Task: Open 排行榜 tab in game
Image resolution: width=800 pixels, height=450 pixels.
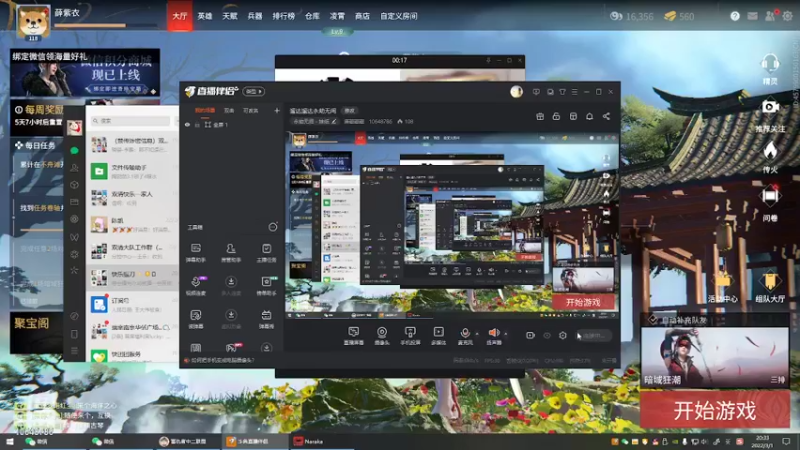Action: pyautogui.click(x=284, y=16)
